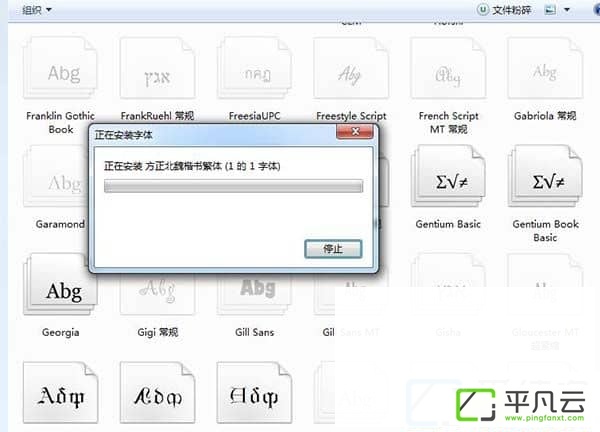Click the Gigi 常规 font name label
The height and width of the screenshot is (432, 600).
tap(158, 332)
